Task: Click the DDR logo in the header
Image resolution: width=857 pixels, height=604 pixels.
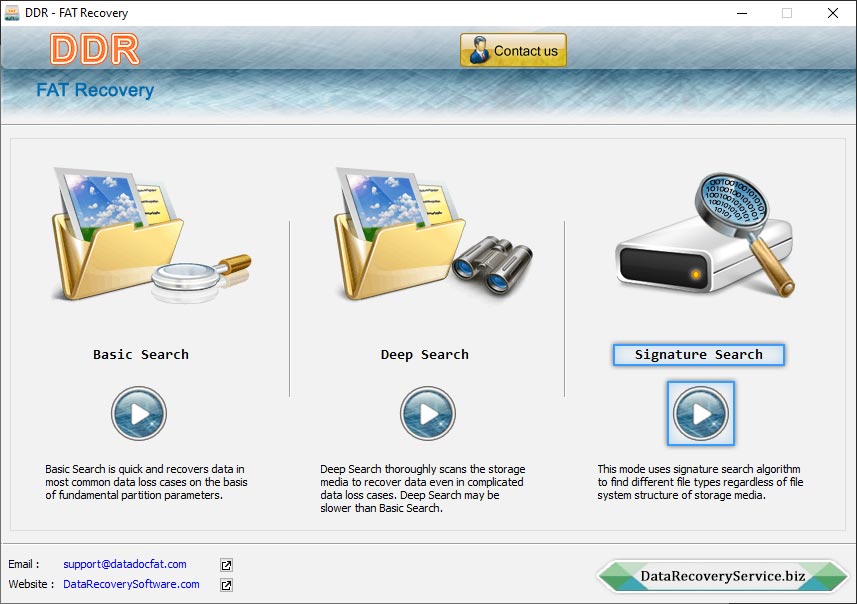Action: tap(95, 50)
